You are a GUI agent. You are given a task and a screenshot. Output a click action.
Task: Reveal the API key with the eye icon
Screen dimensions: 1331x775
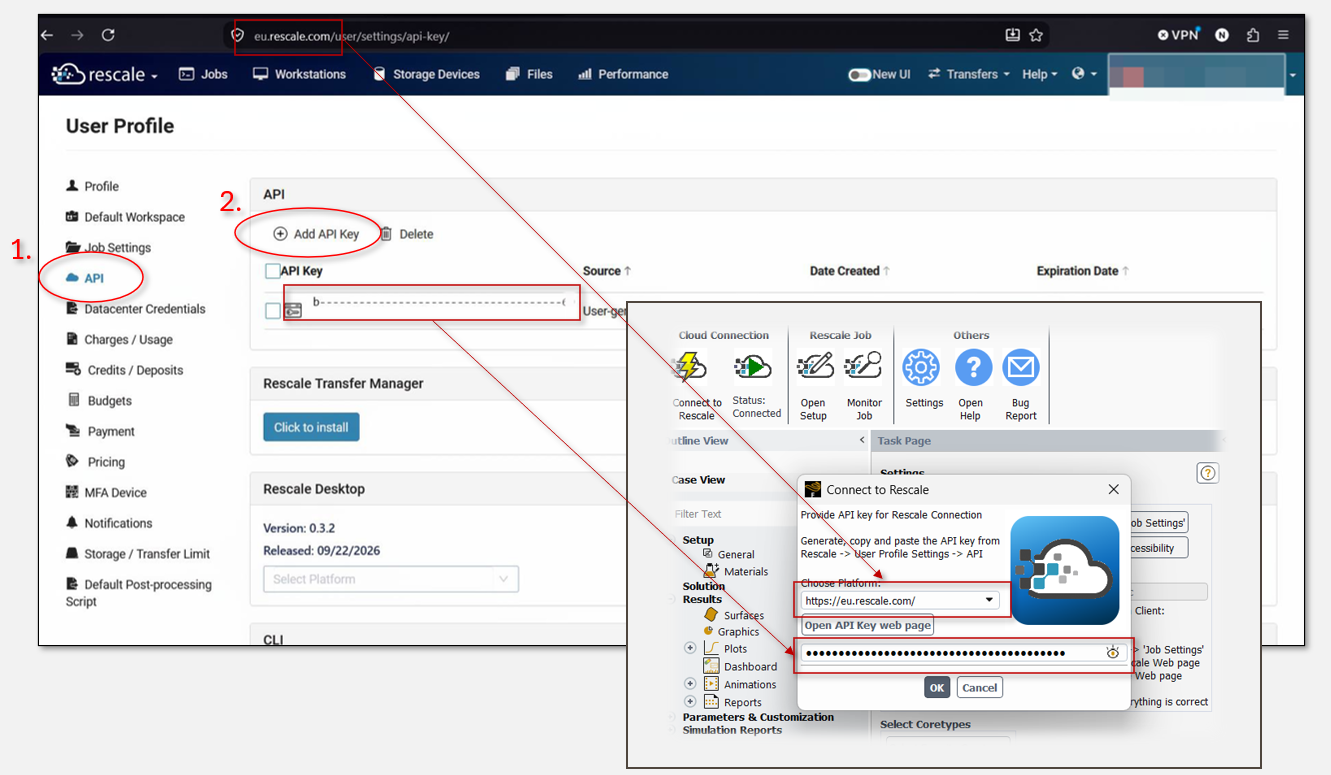click(1113, 653)
